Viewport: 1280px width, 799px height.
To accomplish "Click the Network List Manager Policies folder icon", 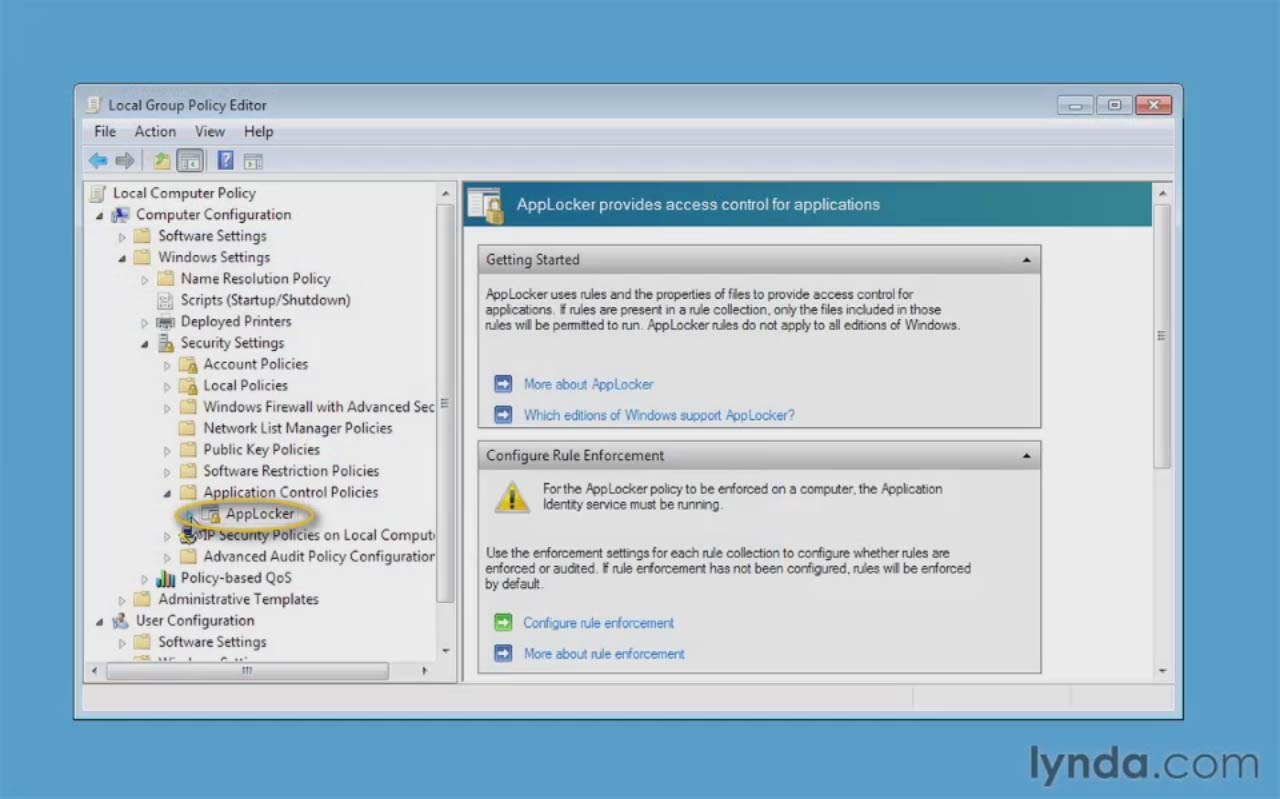I will click(x=188, y=428).
